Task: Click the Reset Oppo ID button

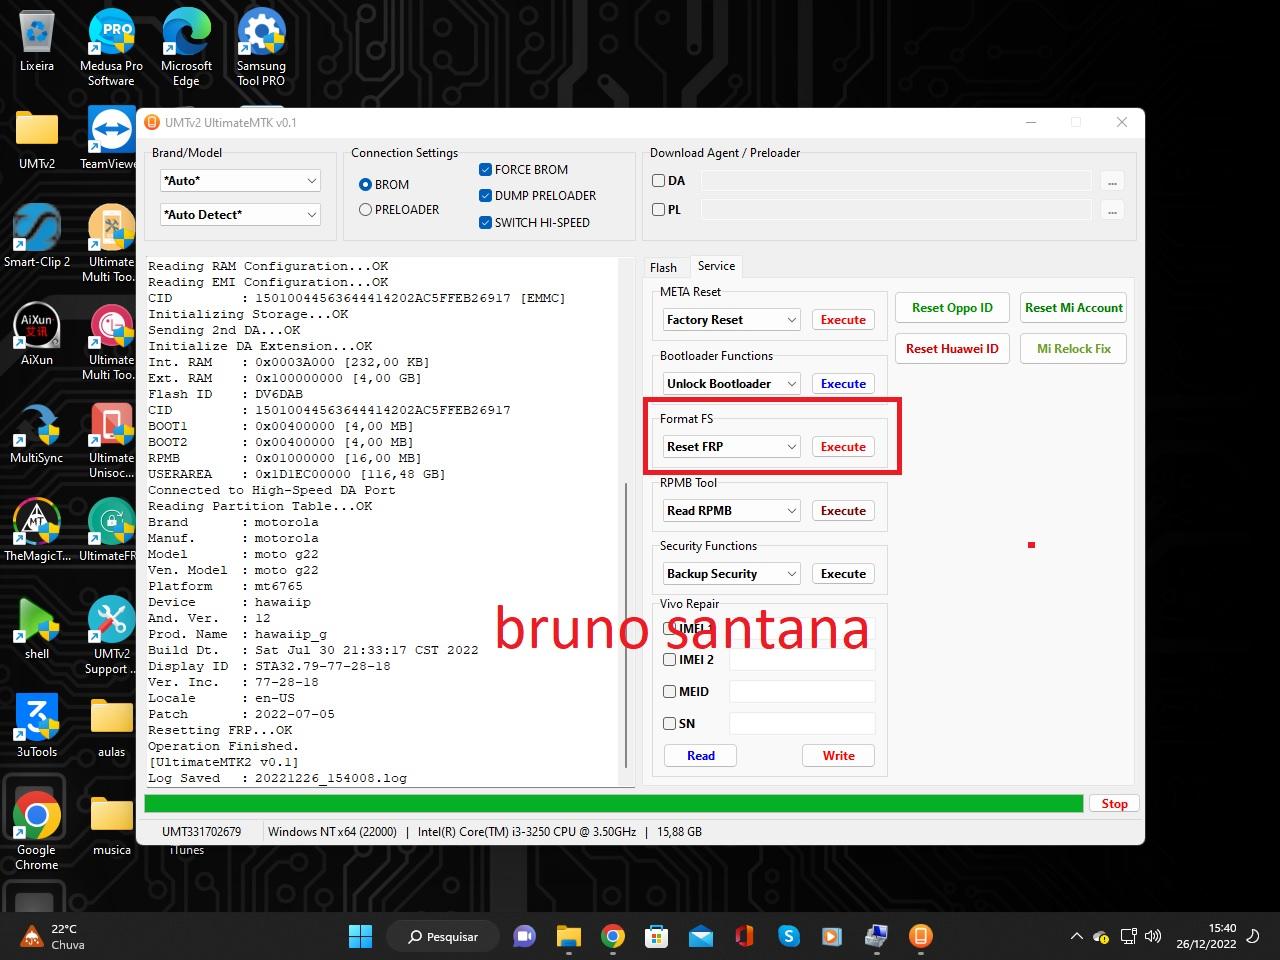Action: 952,308
